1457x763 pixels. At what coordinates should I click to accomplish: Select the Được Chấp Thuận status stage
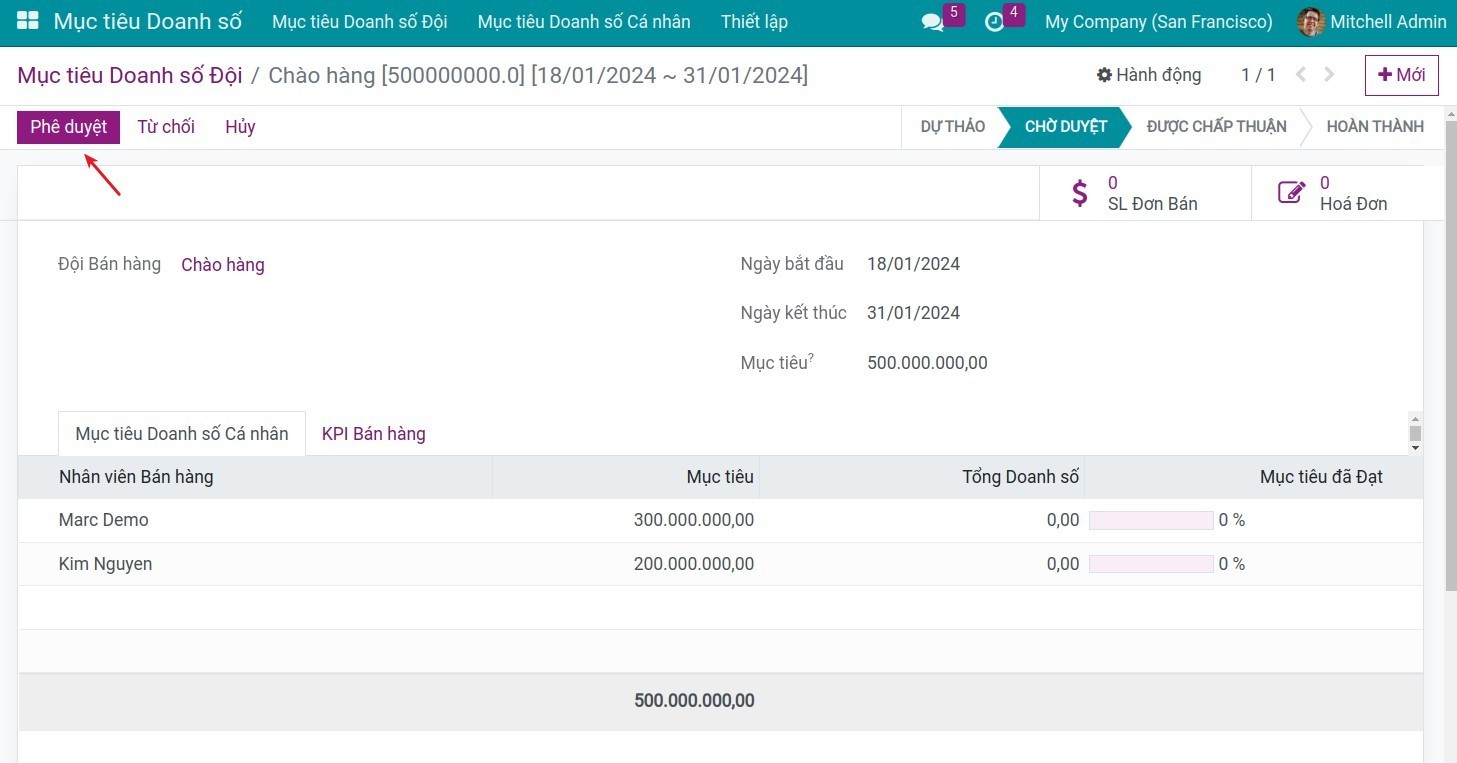click(x=1216, y=127)
